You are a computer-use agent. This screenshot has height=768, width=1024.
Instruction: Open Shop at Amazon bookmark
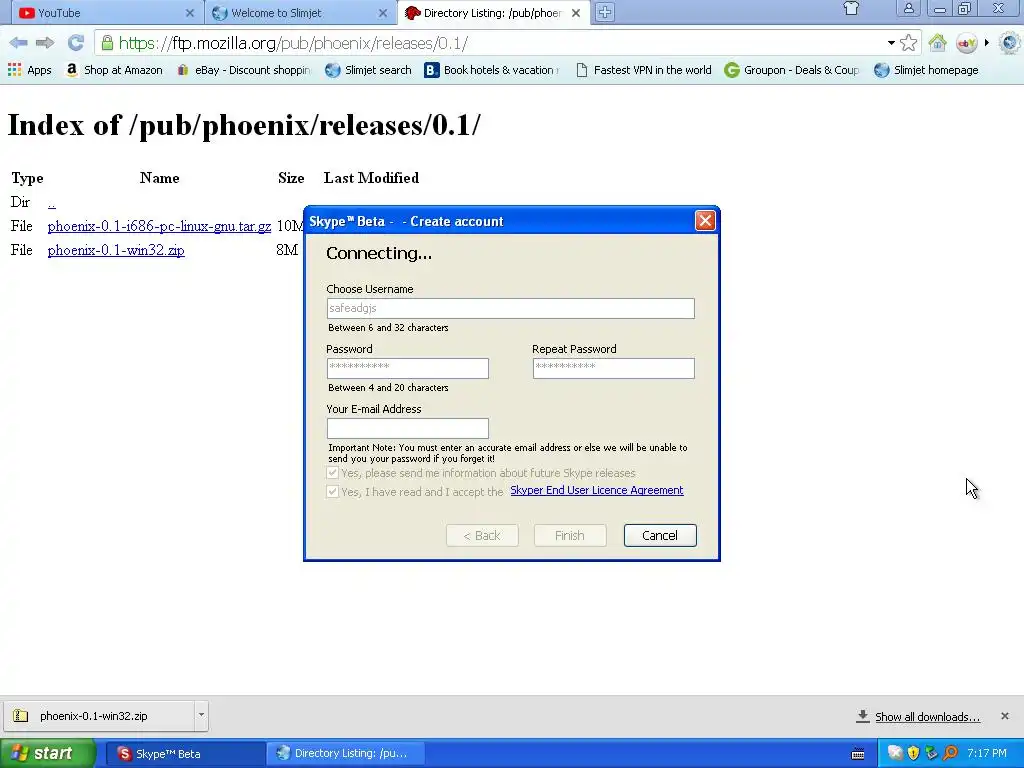[114, 70]
